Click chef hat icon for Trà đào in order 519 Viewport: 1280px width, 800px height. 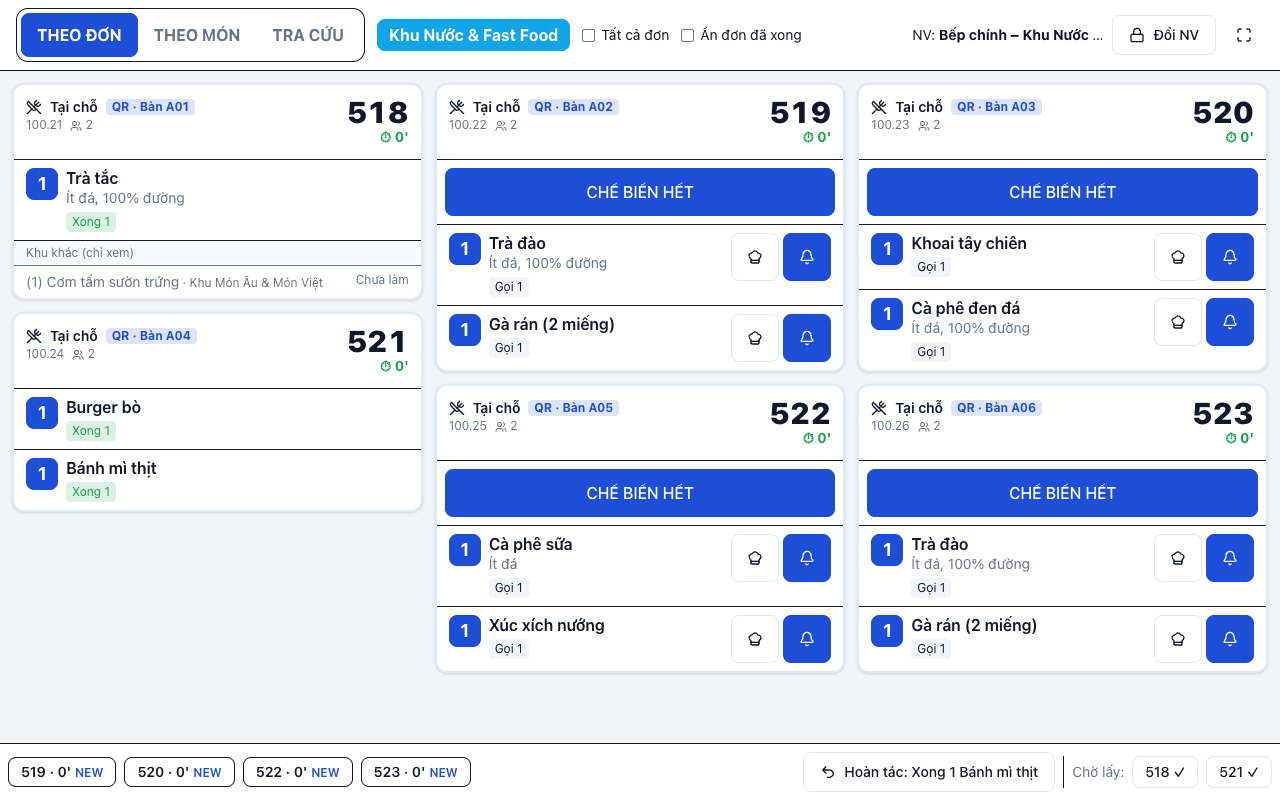click(x=755, y=257)
